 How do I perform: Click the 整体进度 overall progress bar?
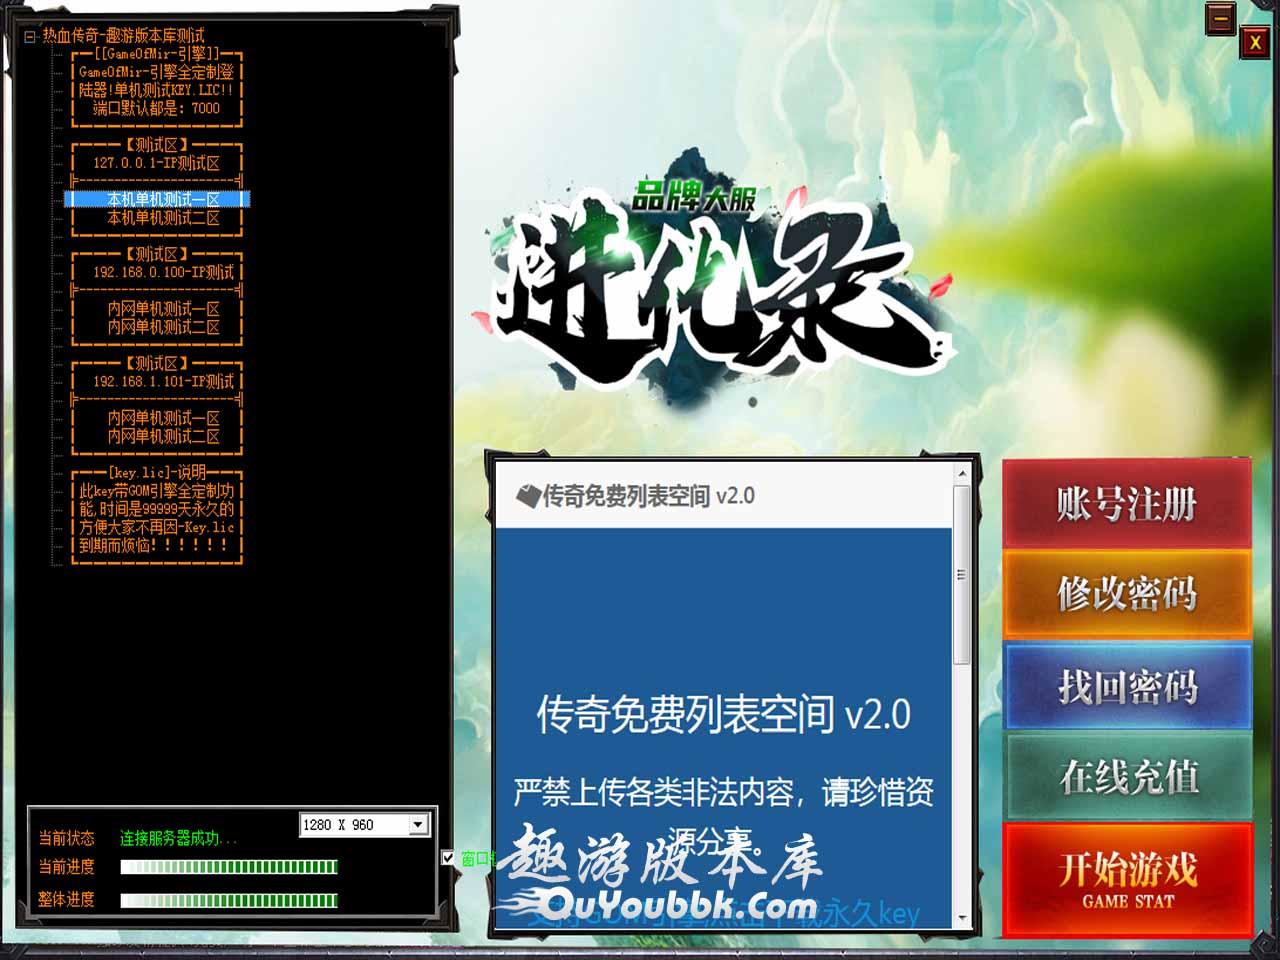click(x=229, y=900)
